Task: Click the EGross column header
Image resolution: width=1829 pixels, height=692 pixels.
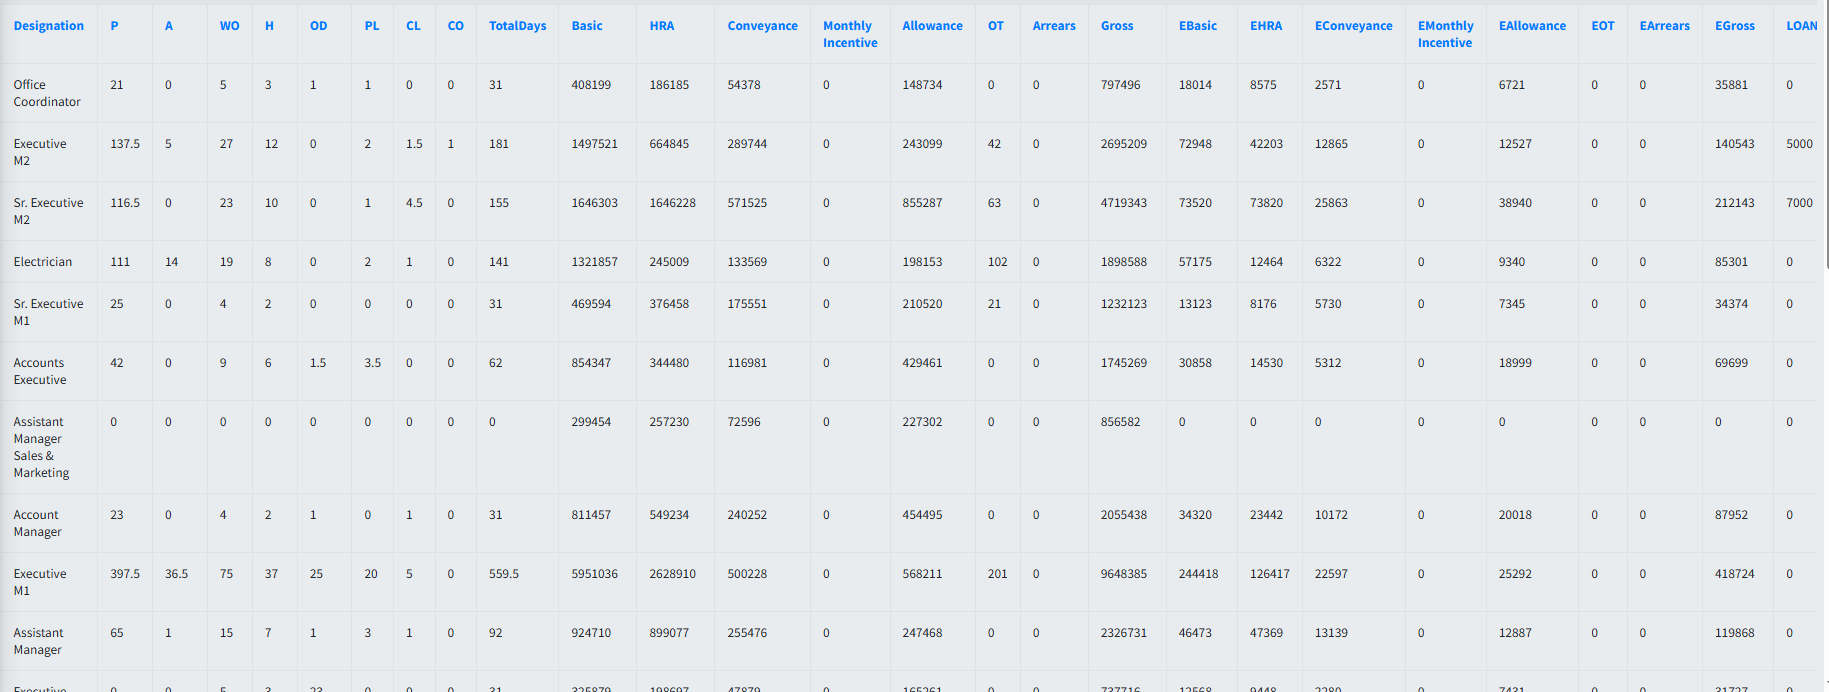Action: pyautogui.click(x=1734, y=26)
